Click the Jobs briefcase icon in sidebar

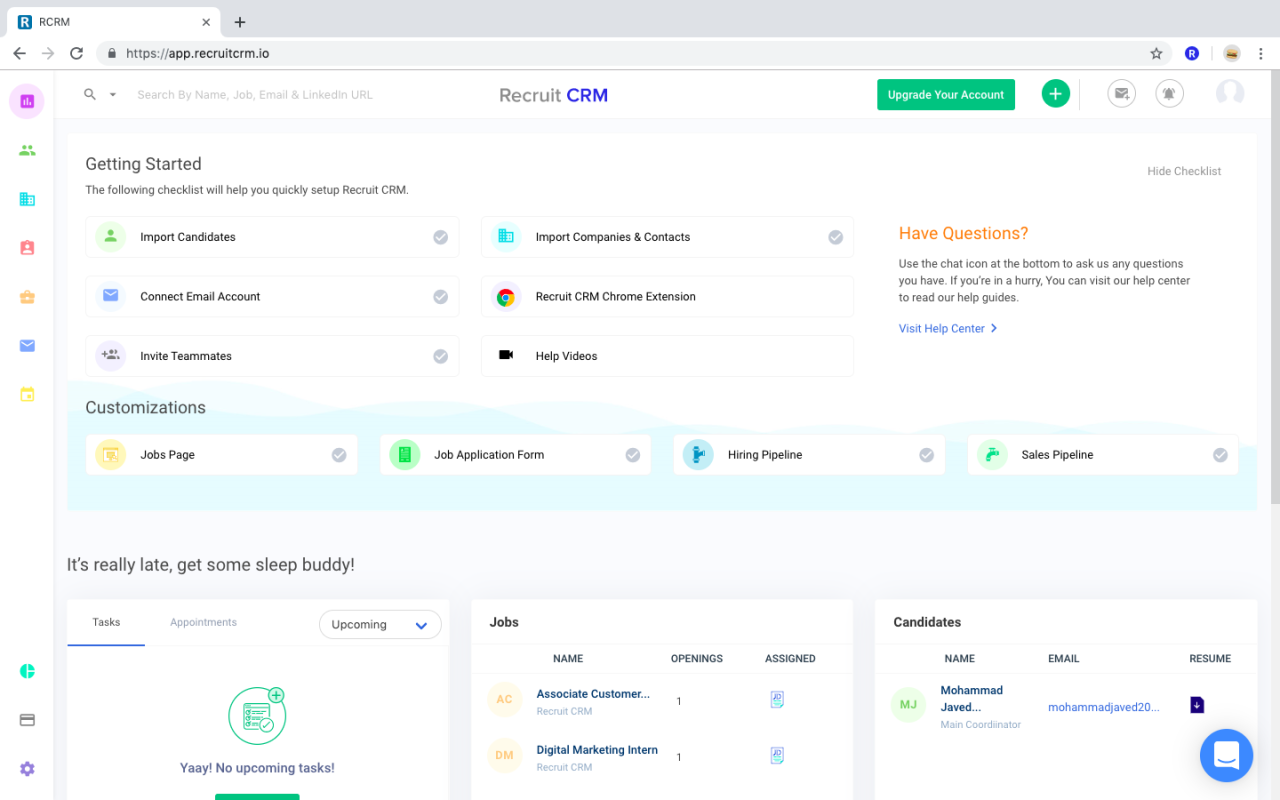(x=26, y=296)
